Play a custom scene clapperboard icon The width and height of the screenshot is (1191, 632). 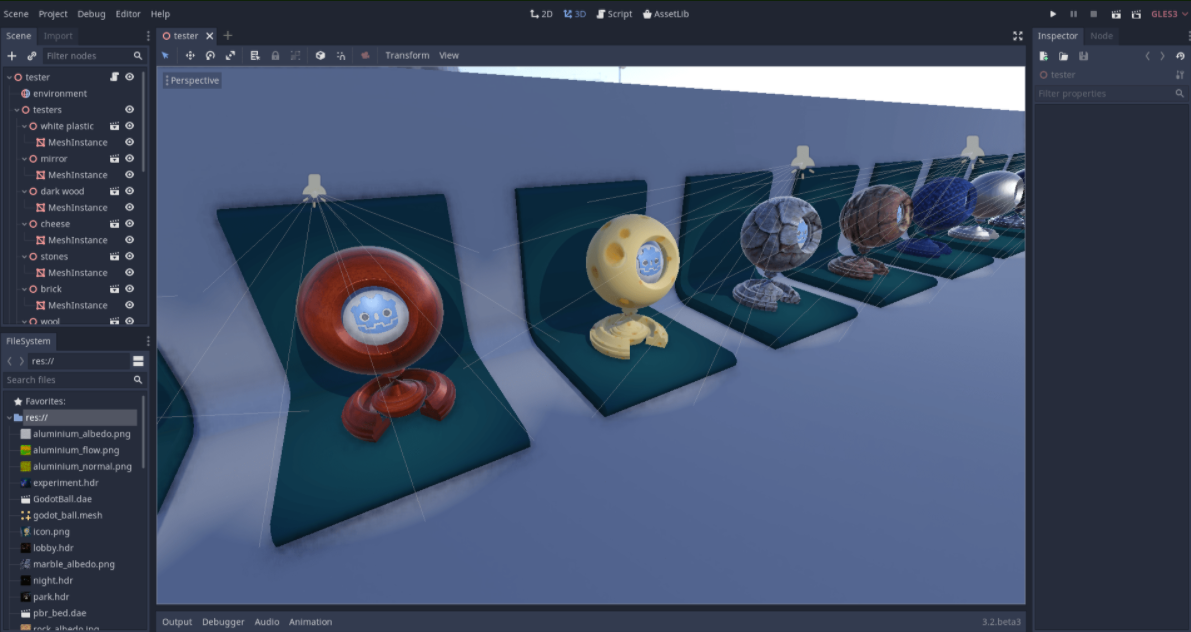click(x=1136, y=14)
